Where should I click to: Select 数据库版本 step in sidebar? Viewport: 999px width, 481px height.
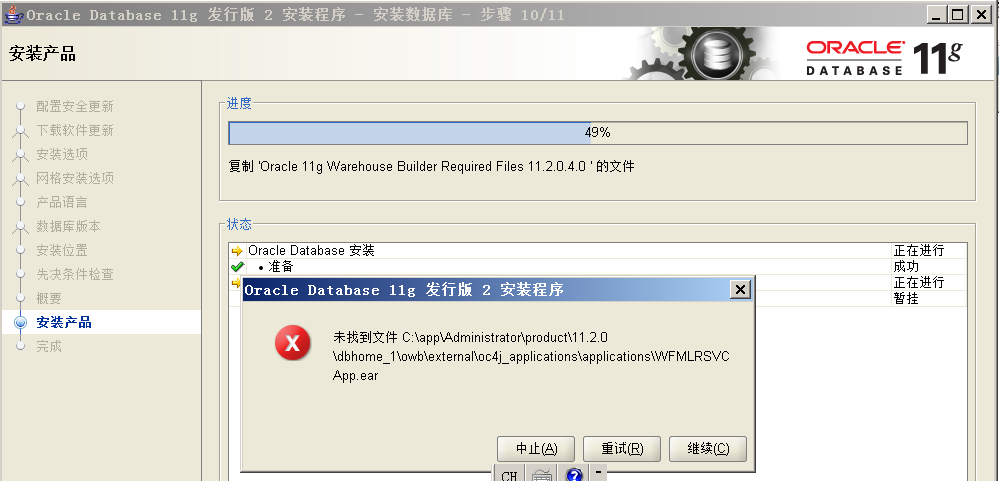coord(68,226)
